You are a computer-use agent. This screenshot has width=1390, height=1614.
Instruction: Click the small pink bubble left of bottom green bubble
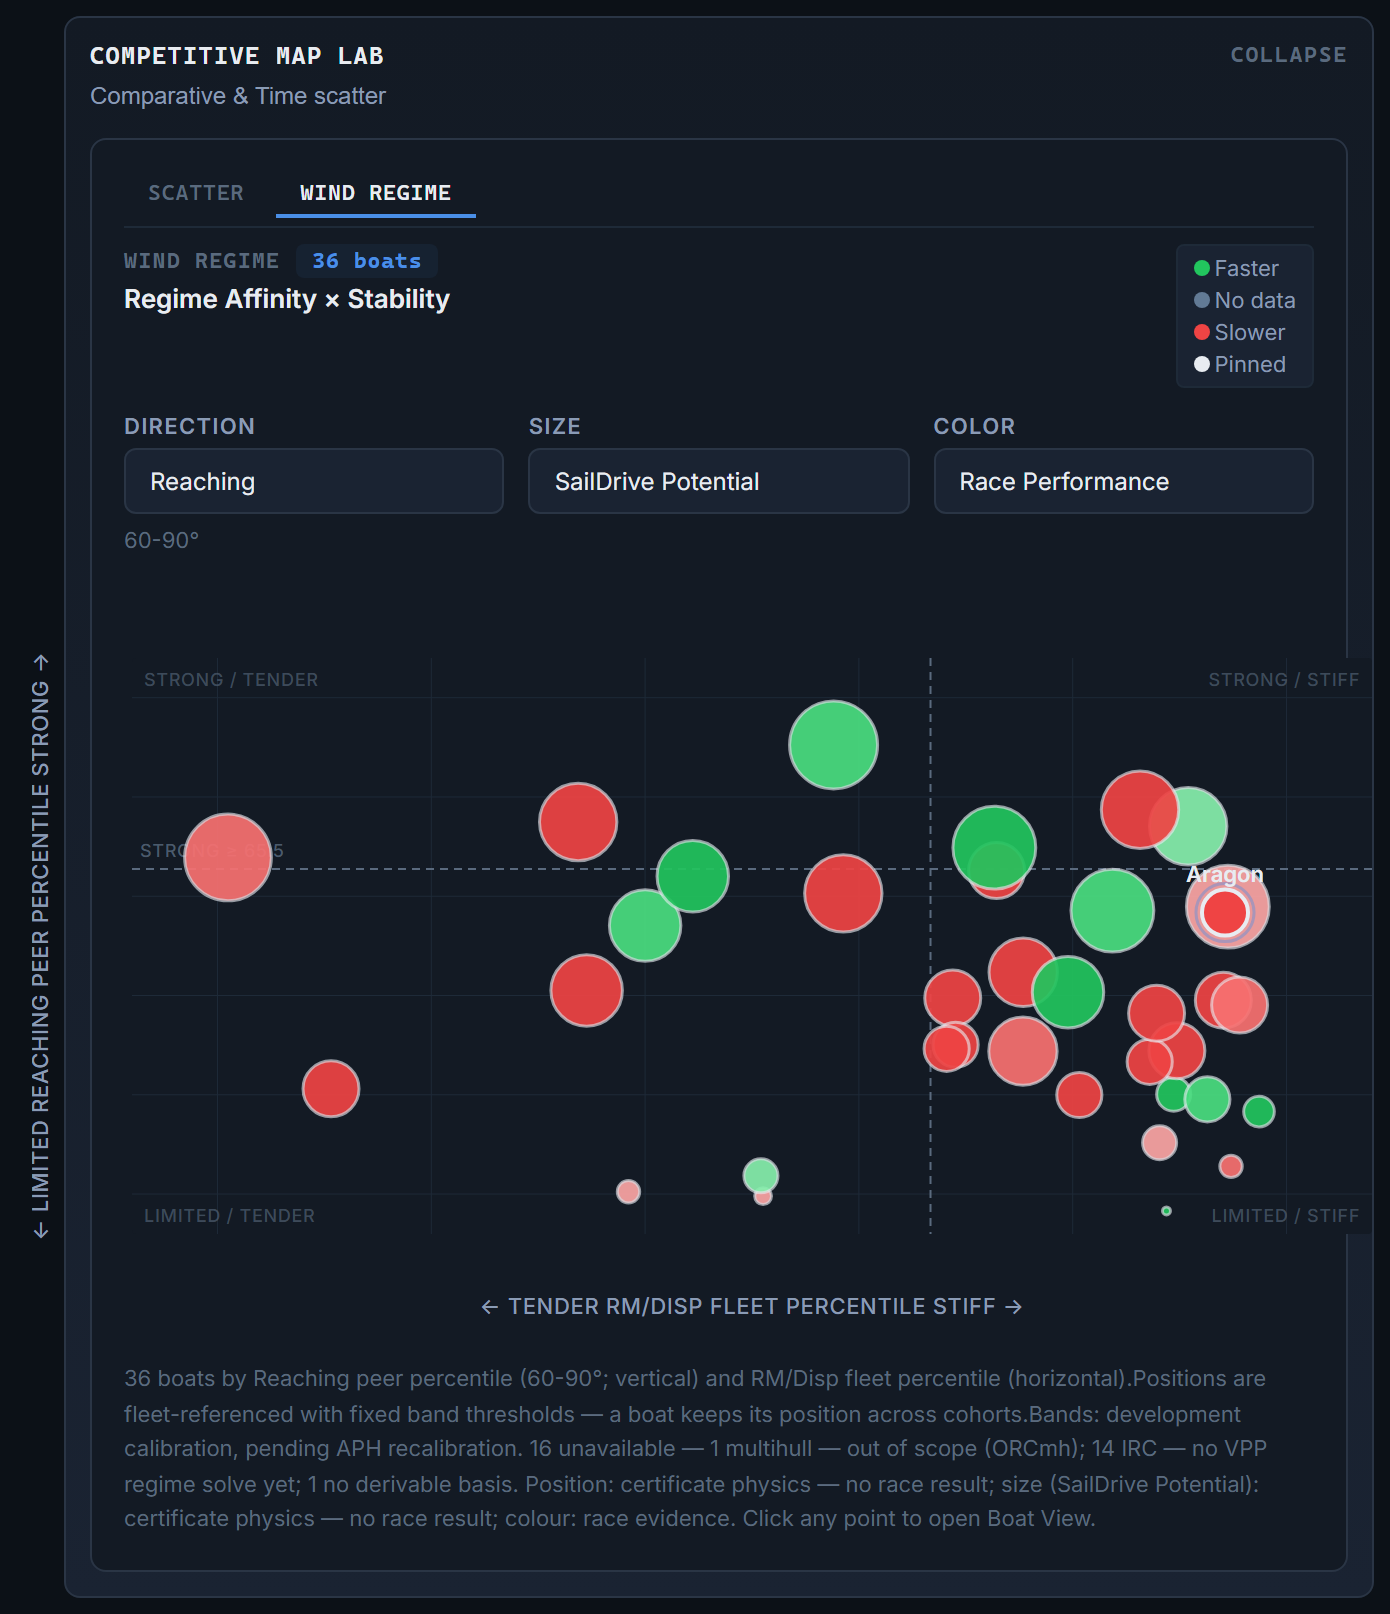pos(628,1191)
